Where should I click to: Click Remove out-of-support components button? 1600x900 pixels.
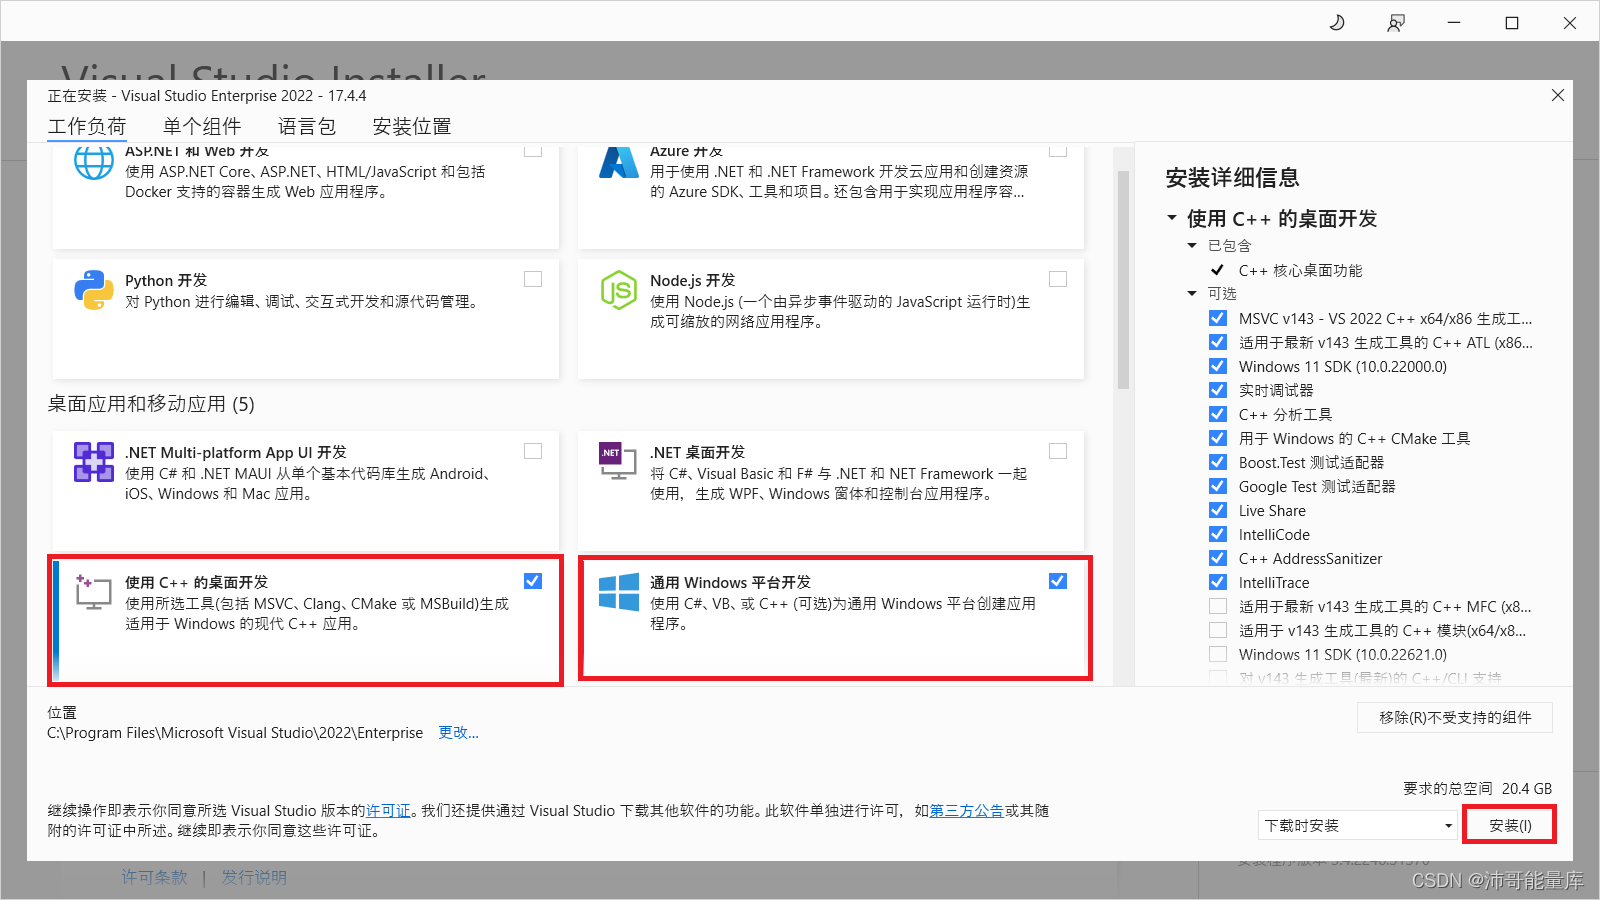tap(1455, 717)
